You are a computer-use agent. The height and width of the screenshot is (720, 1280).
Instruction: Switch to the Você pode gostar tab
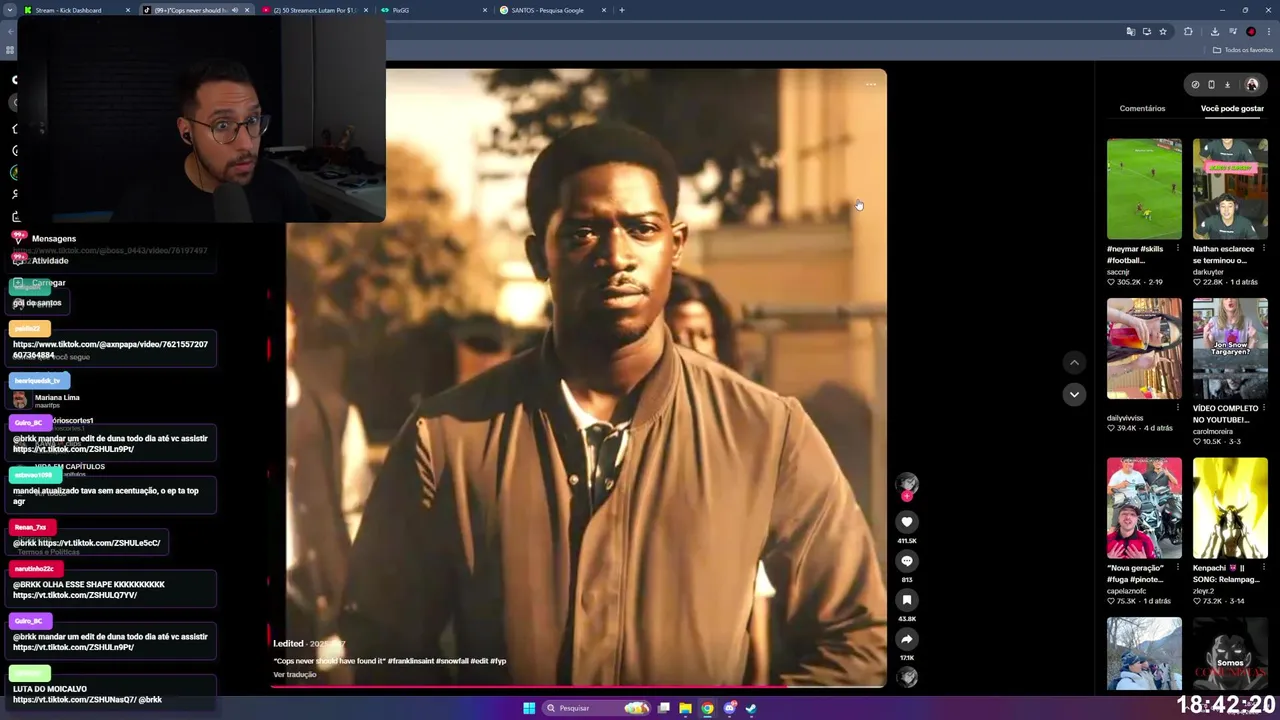[x=1232, y=108]
